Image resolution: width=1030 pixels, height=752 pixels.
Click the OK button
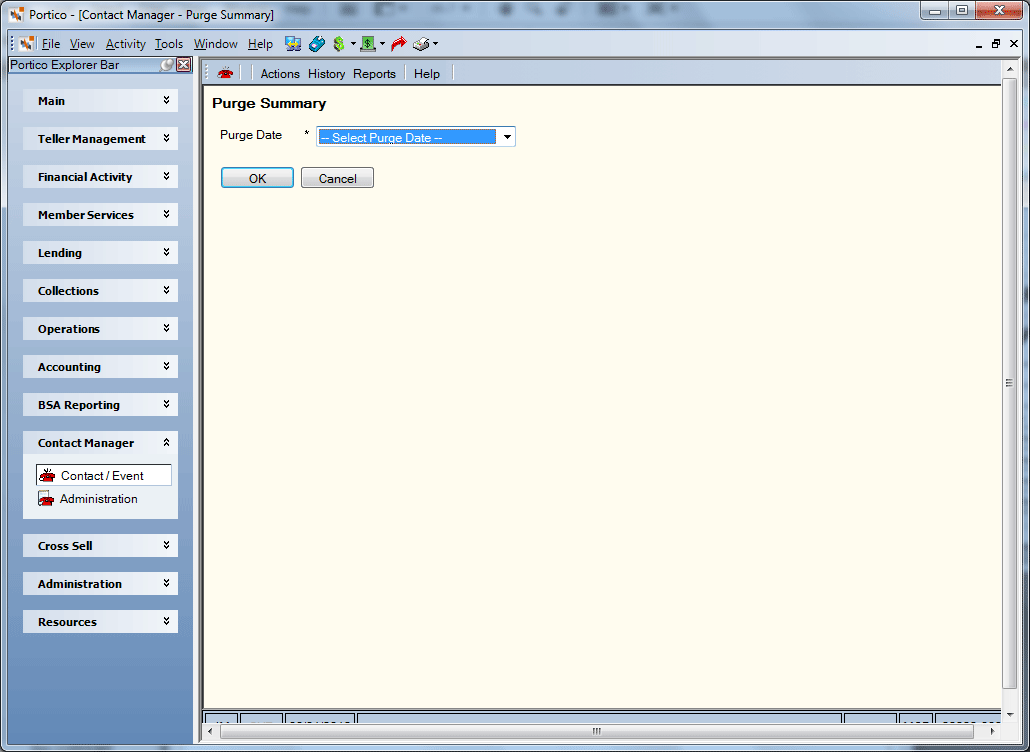click(258, 178)
